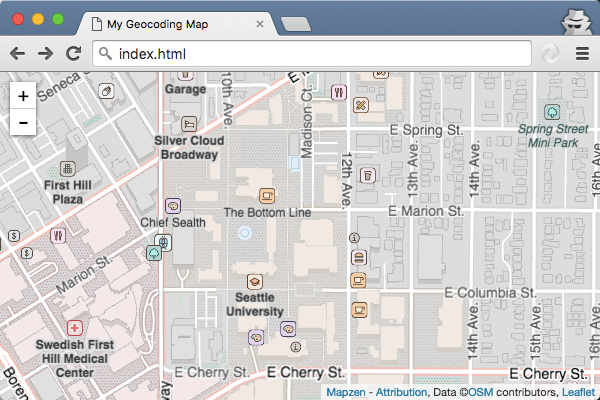Open the OSM contributors link

click(x=481, y=392)
